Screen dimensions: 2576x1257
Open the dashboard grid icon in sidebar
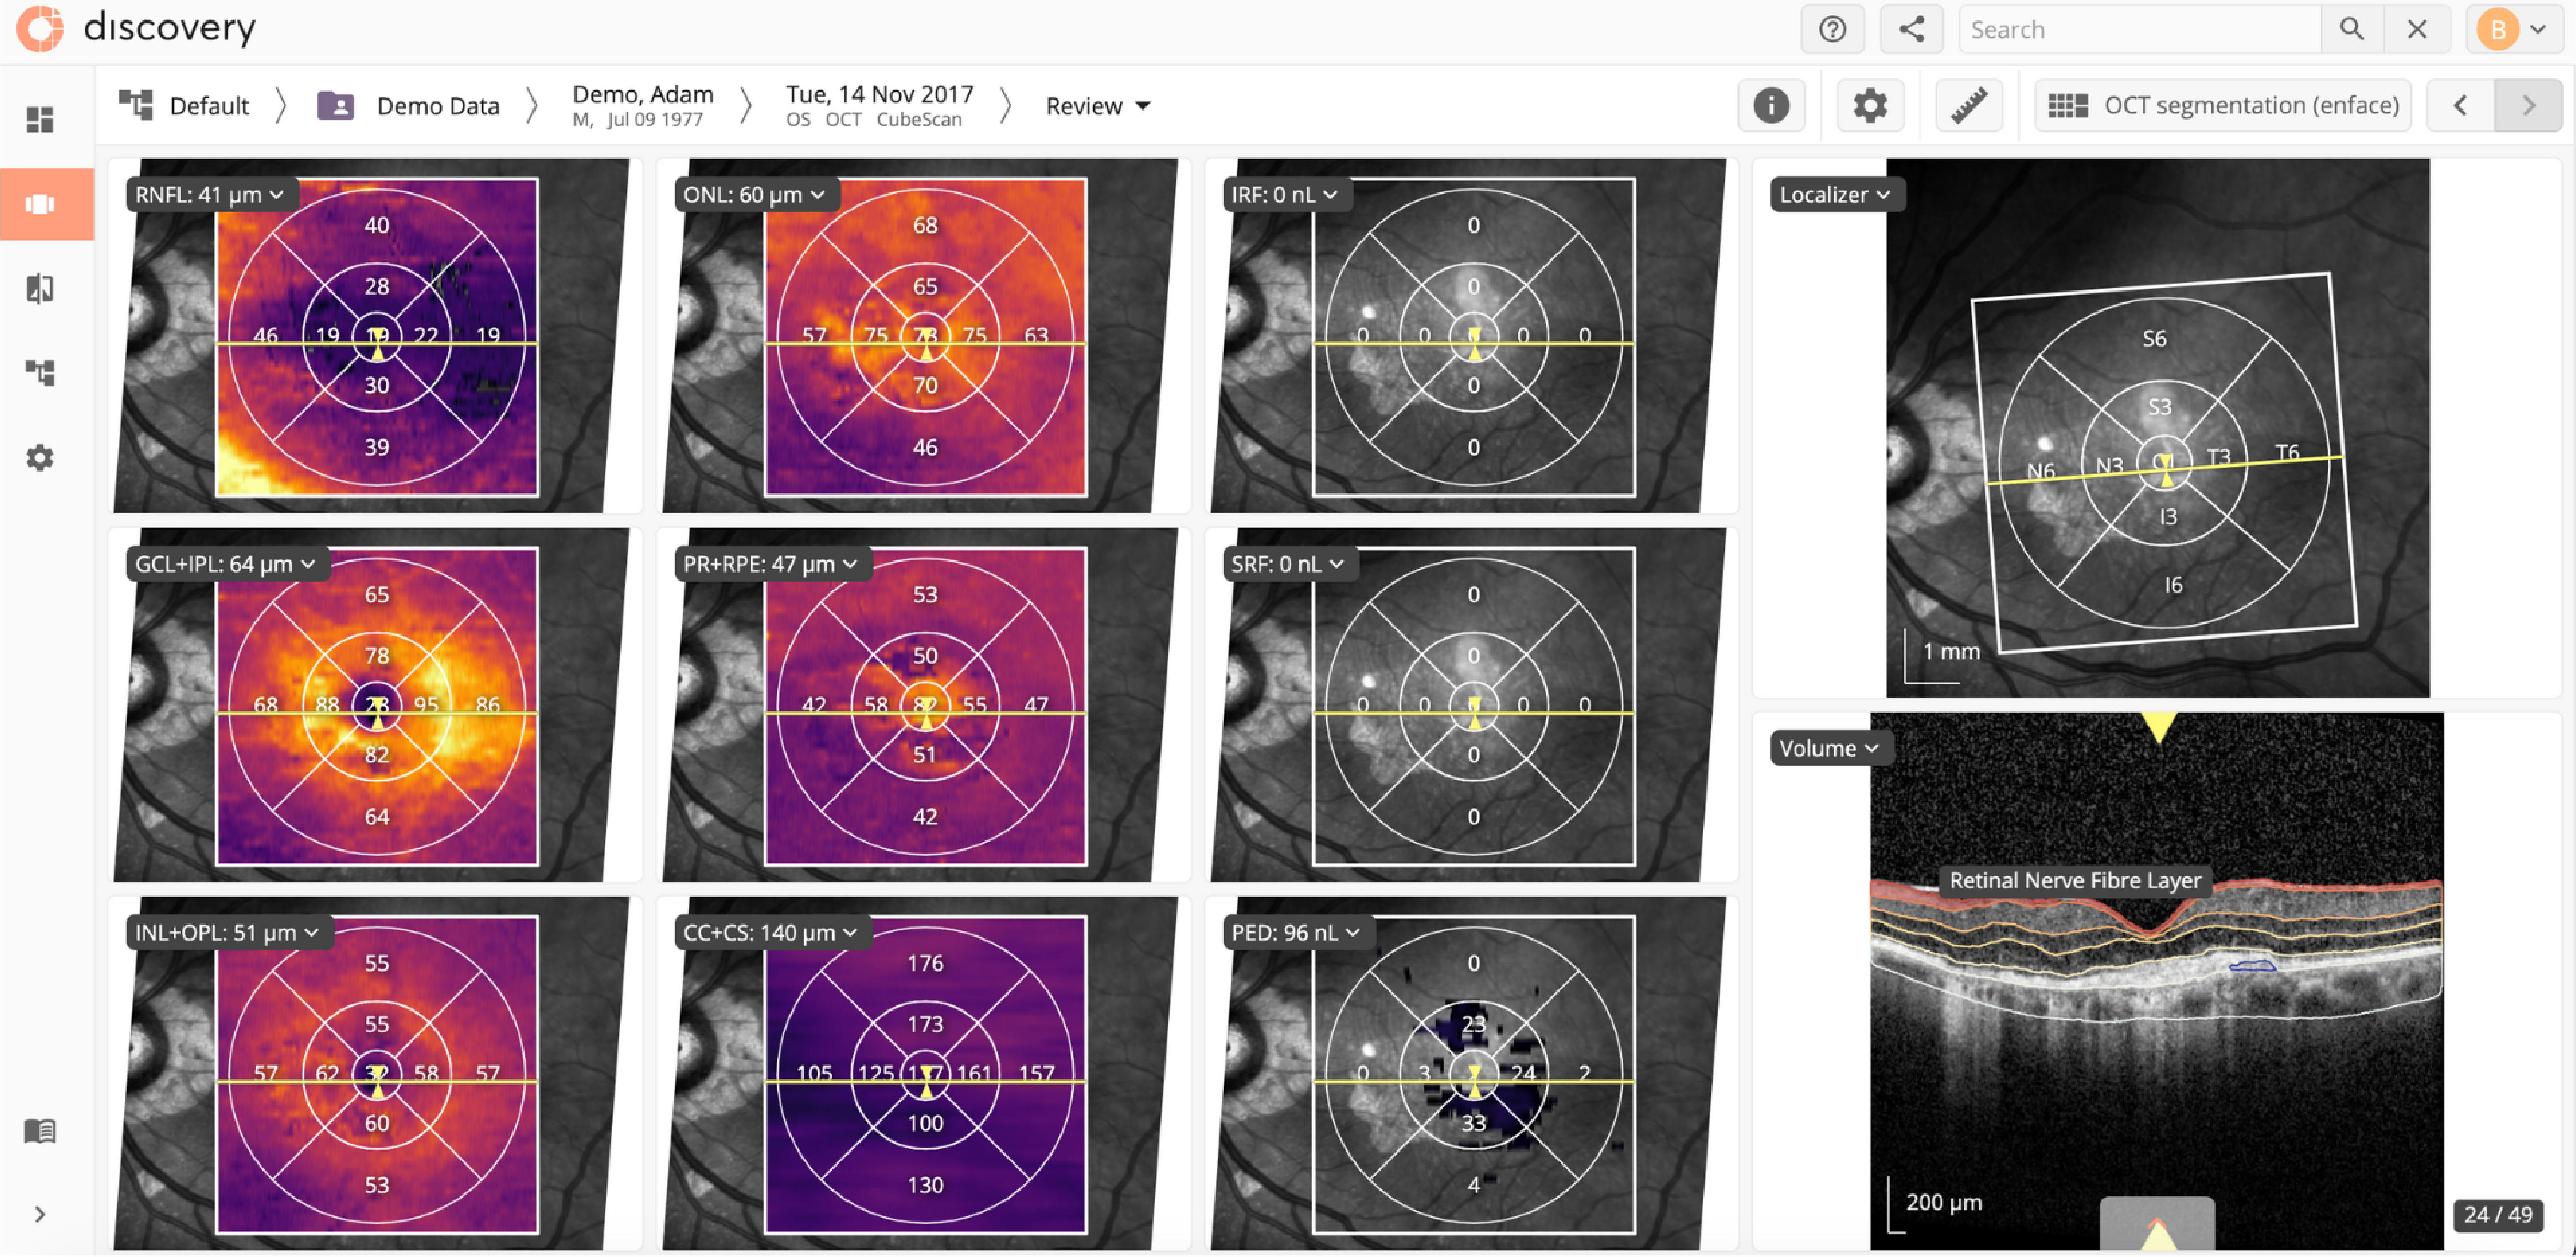(x=40, y=120)
